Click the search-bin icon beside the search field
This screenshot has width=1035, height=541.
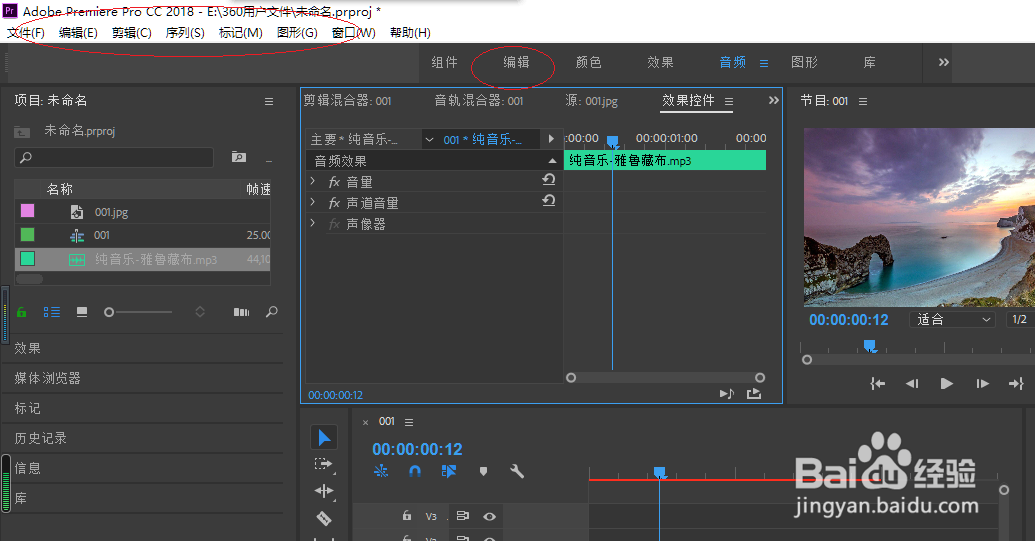[239, 157]
